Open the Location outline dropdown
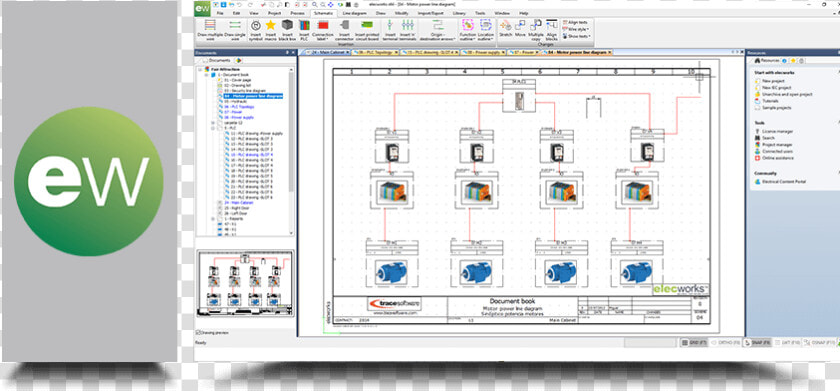This screenshot has height=391, width=840. pyautogui.click(x=486, y=30)
